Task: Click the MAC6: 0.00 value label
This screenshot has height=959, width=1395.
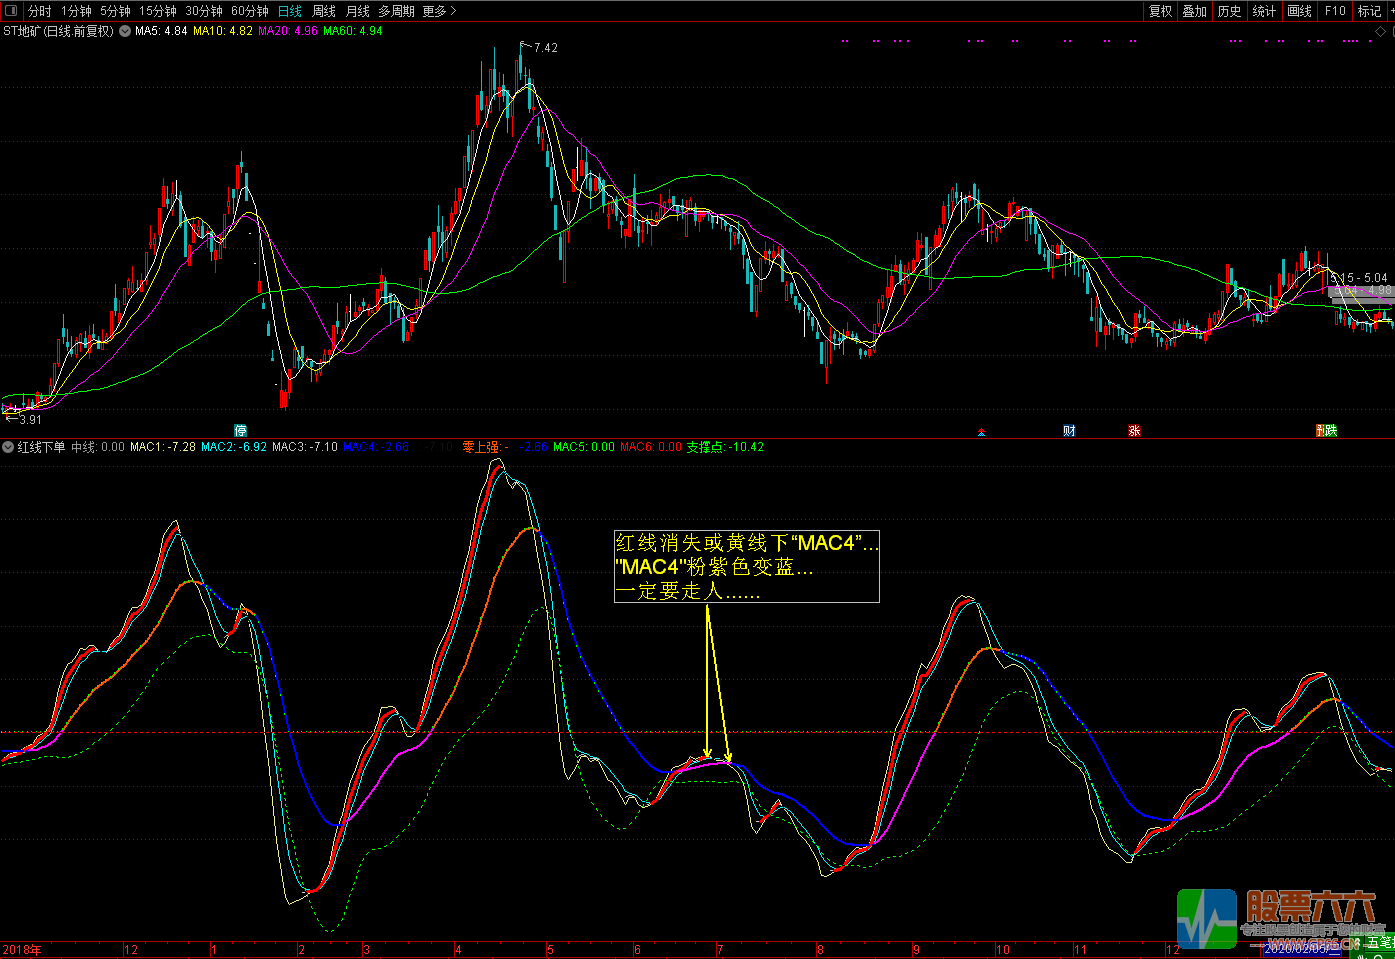Action: (x=651, y=447)
